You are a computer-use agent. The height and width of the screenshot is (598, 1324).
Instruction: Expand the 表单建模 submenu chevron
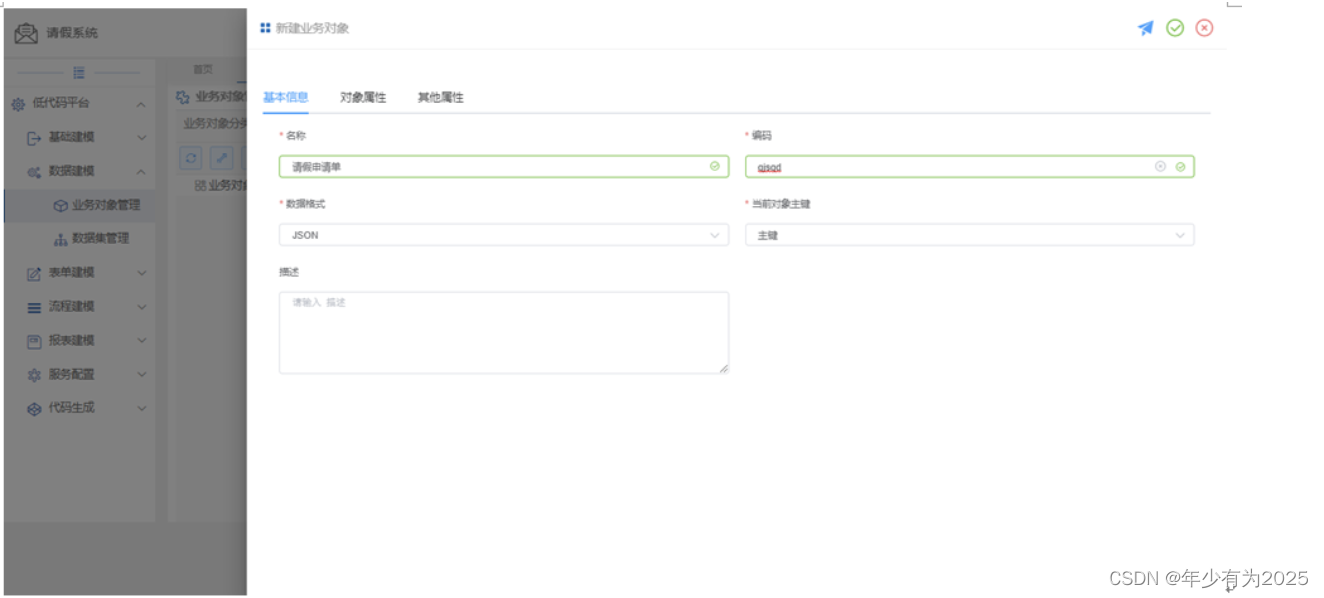[x=141, y=273]
